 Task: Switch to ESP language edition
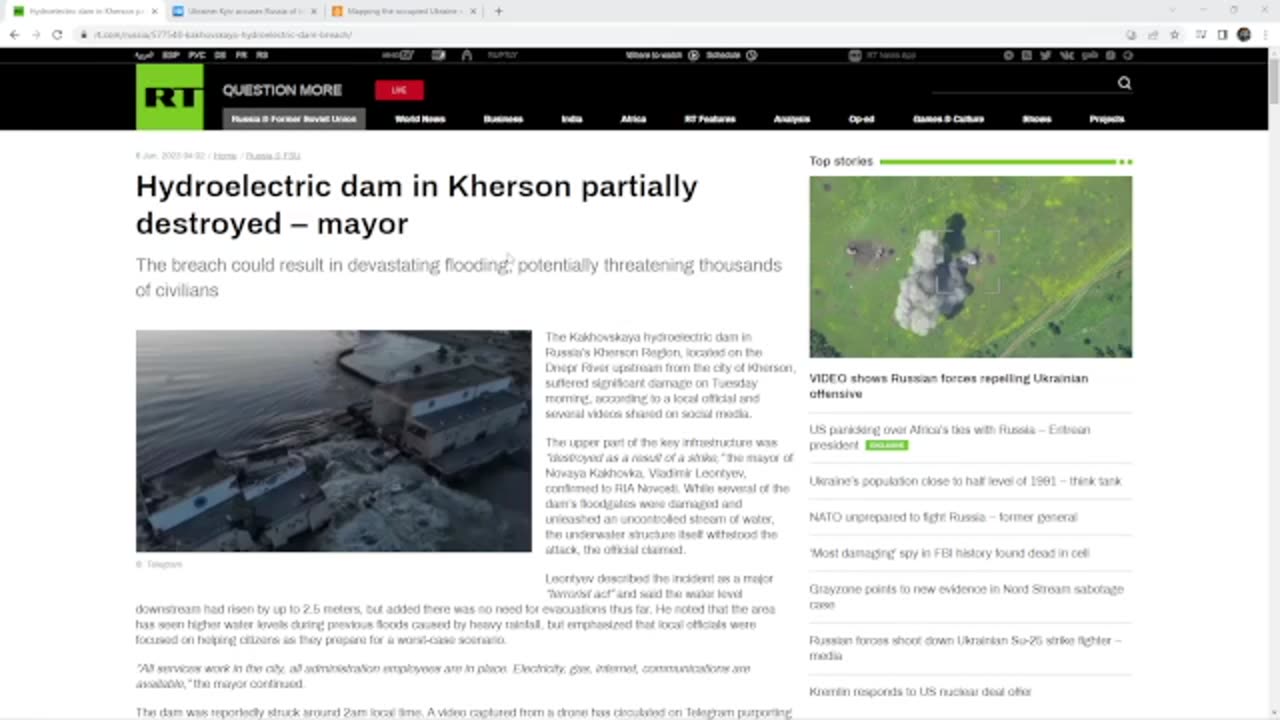tap(171, 56)
